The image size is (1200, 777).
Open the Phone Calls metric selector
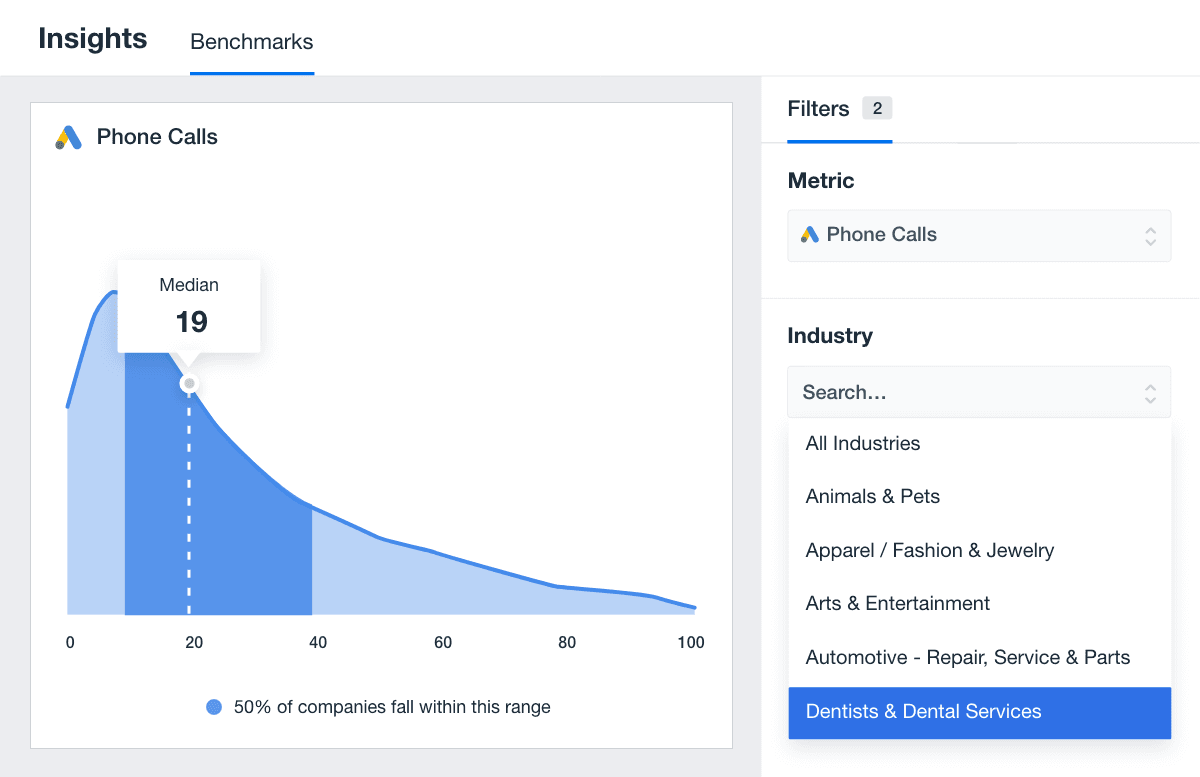point(978,236)
